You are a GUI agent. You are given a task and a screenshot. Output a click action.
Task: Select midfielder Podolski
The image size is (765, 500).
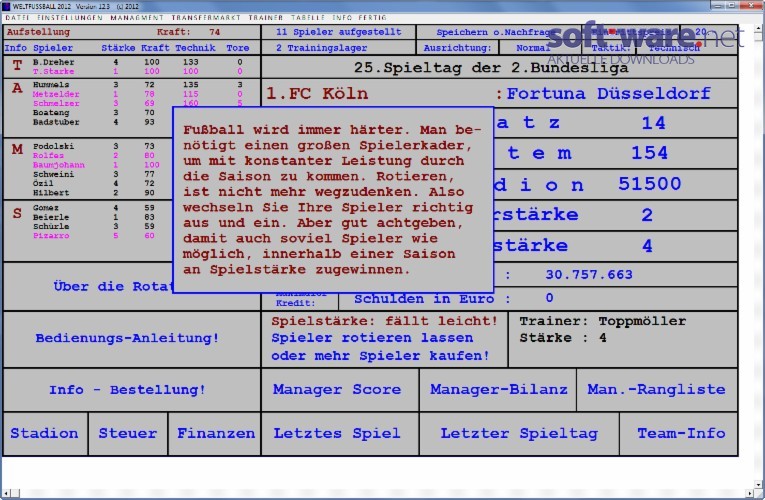(x=54, y=146)
